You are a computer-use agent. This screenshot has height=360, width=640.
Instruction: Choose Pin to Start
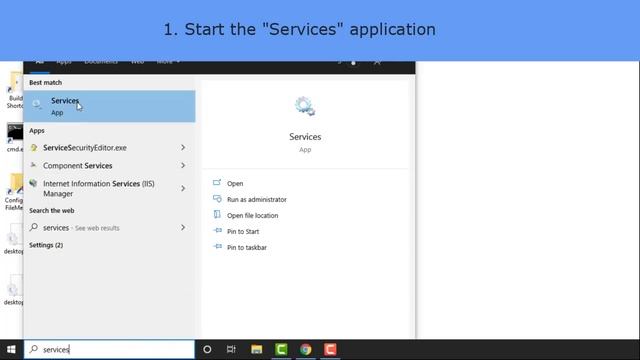pos(243,231)
